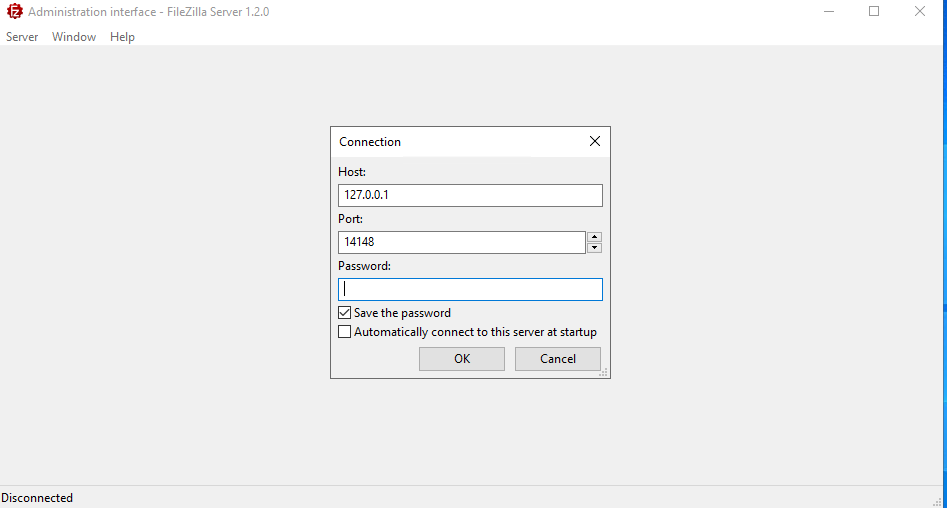Click the Disconnected status bar text
947x508 pixels.
click(37, 498)
